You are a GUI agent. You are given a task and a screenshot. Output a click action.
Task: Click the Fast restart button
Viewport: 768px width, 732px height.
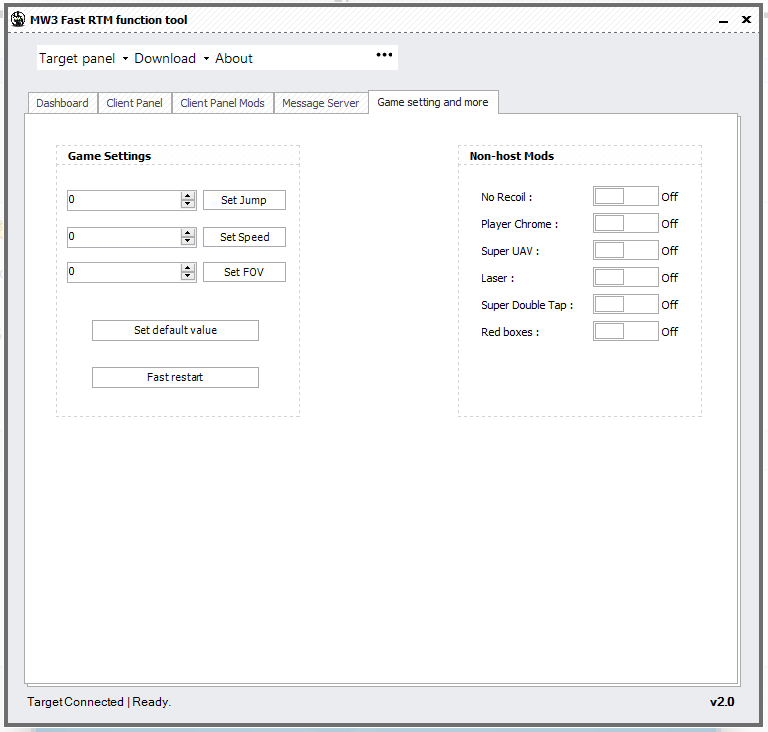[x=175, y=377]
